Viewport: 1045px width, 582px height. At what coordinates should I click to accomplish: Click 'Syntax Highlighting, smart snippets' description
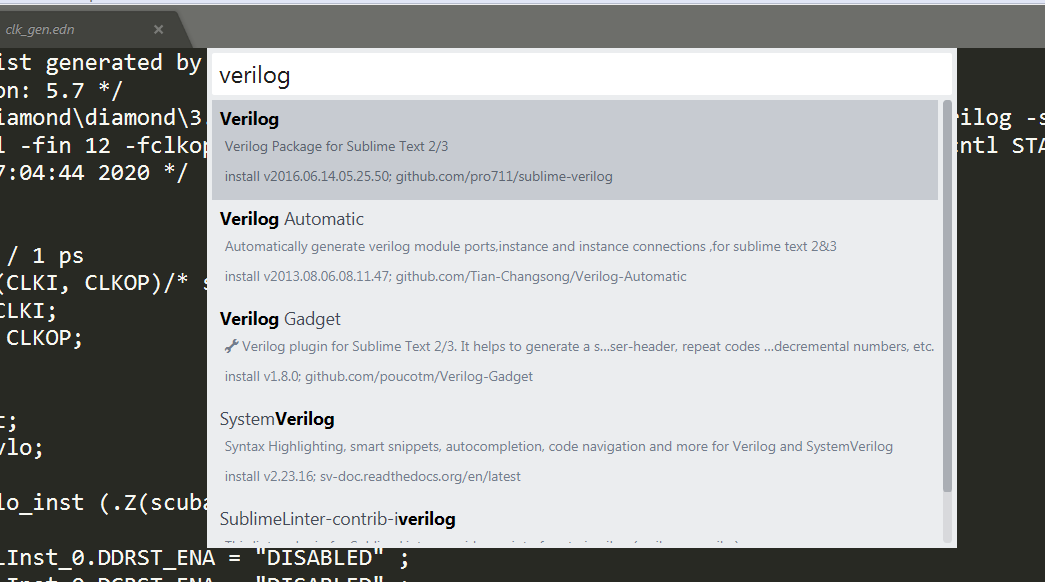558,447
